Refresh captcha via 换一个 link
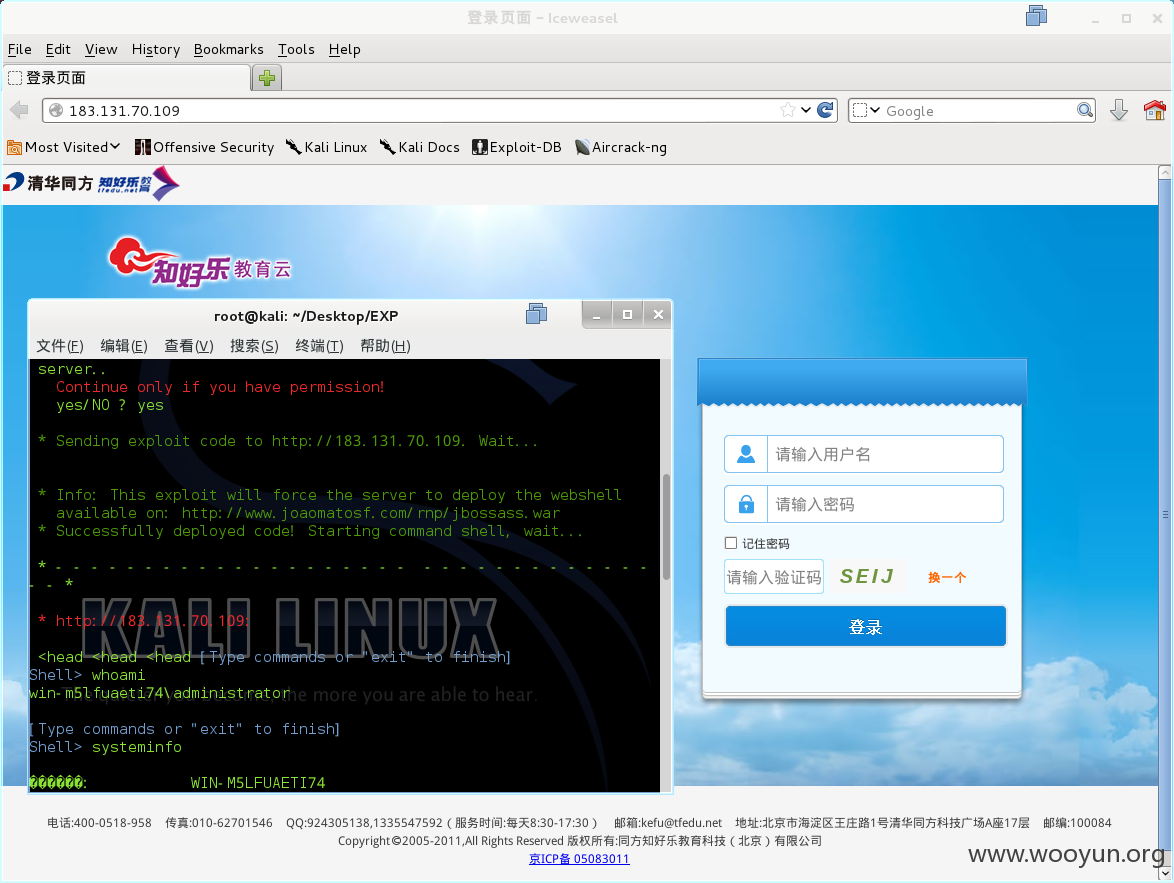The width and height of the screenshot is (1174, 883). (947, 577)
